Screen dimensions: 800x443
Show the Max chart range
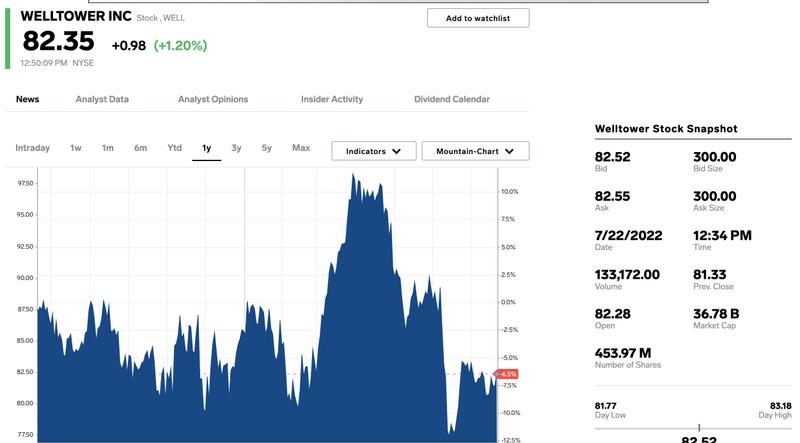(x=301, y=147)
